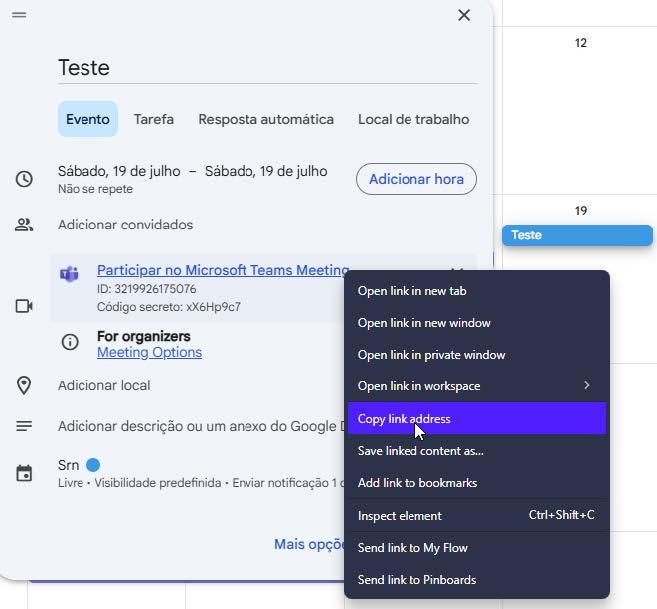Click the drag handle at dialog top
Viewport: 657px width, 609px height.
pos(19,16)
